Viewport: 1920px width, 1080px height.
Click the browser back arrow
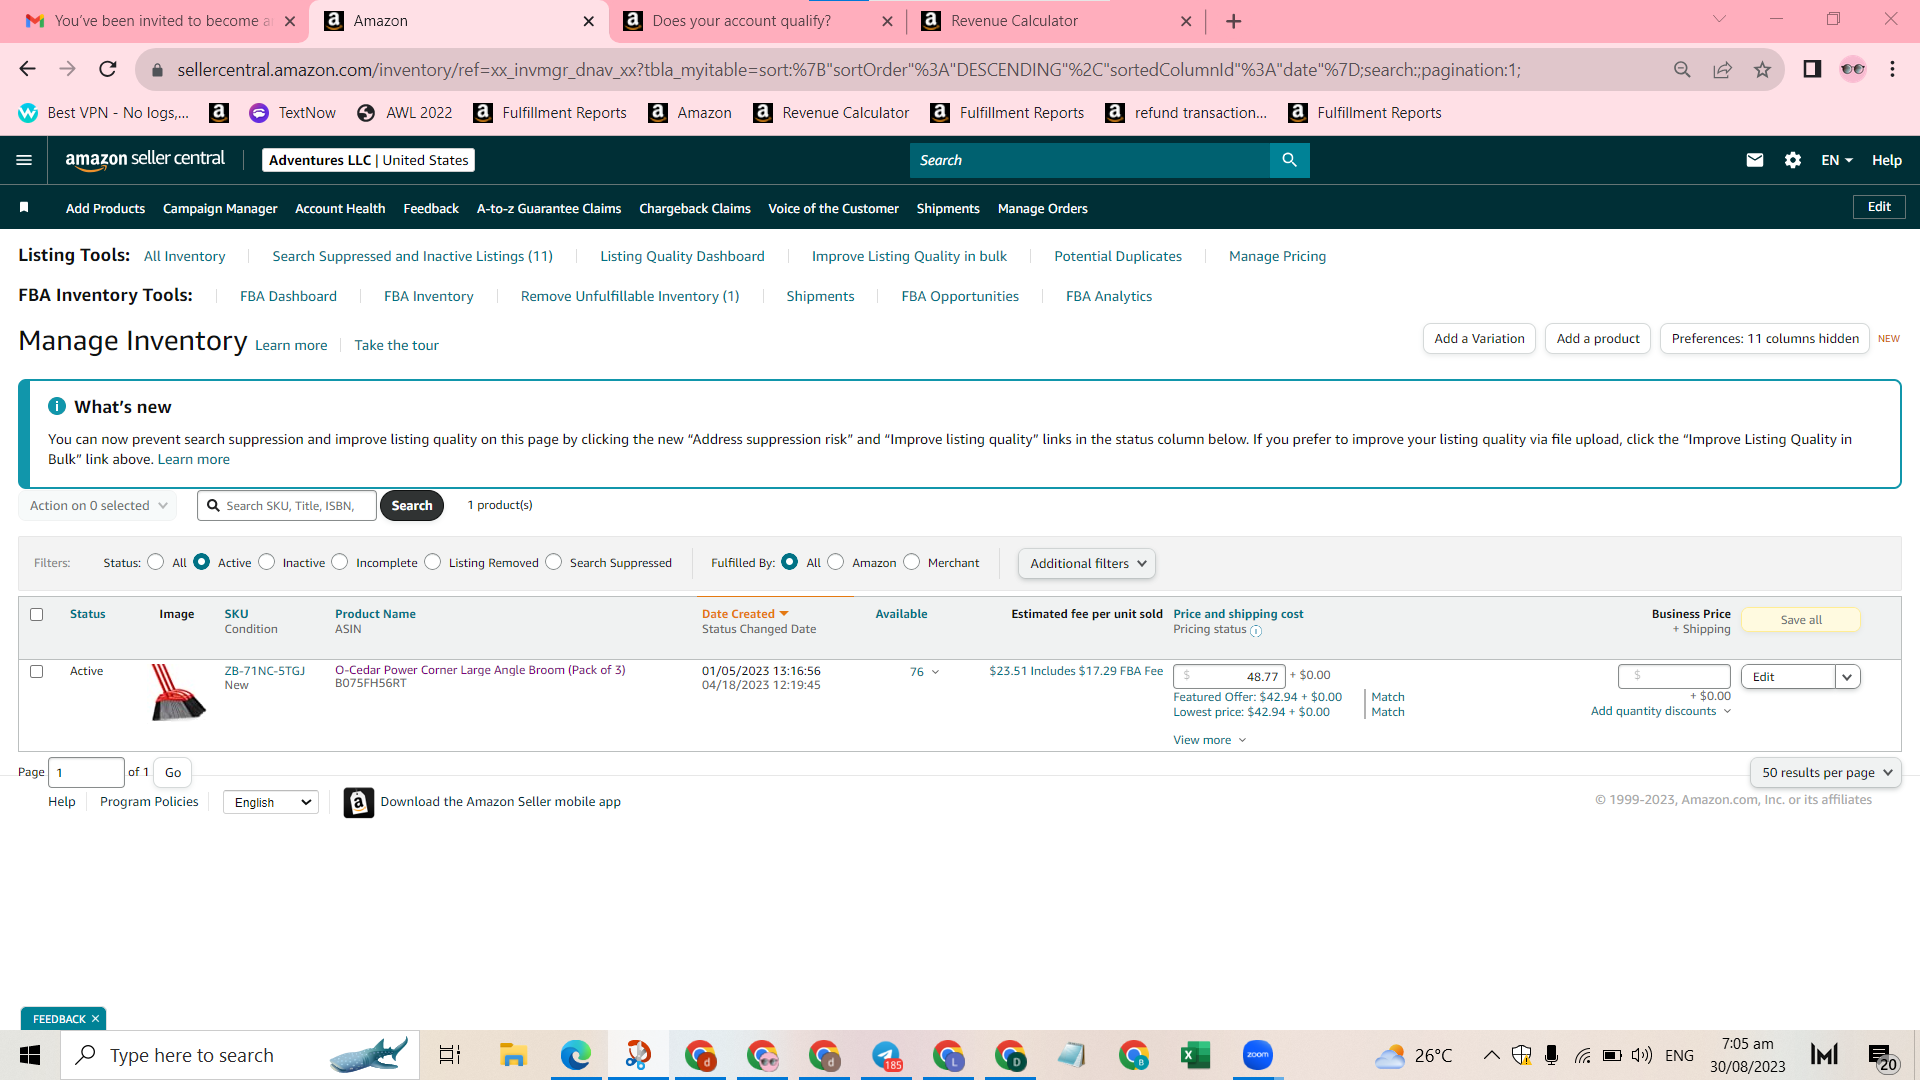(27, 69)
